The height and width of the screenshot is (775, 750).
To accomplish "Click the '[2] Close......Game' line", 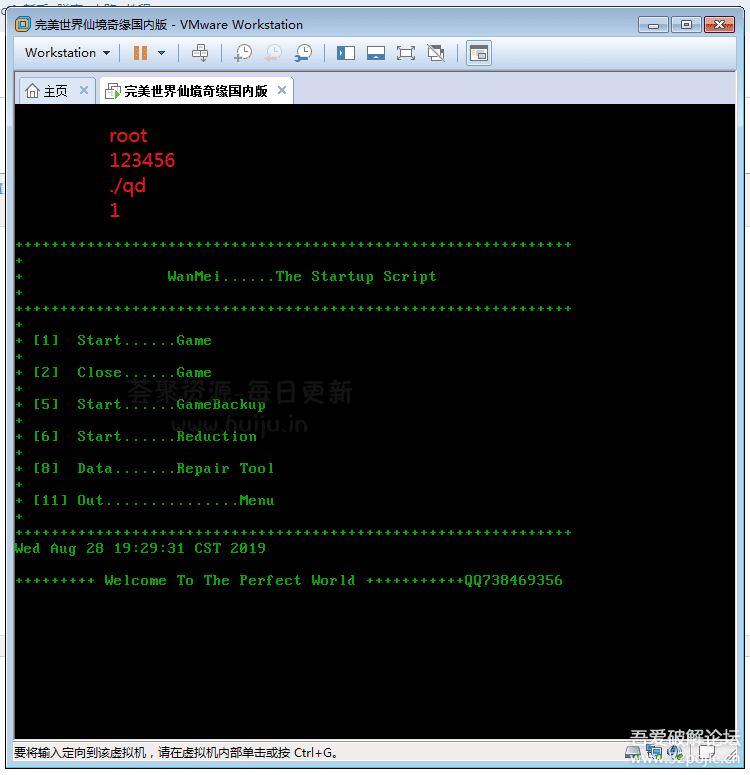I will 122,372.
